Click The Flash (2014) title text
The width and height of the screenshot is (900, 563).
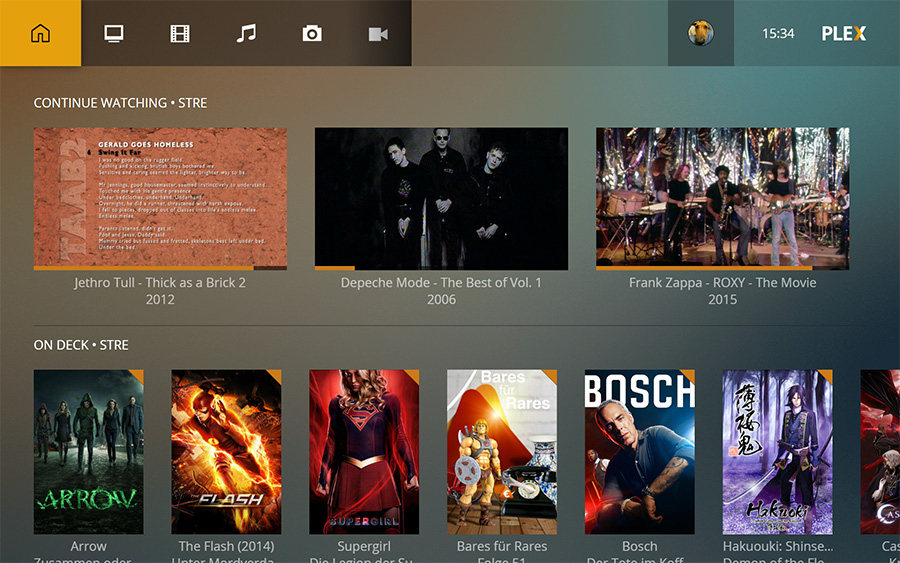pyautogui.click(x=226, y=546)
